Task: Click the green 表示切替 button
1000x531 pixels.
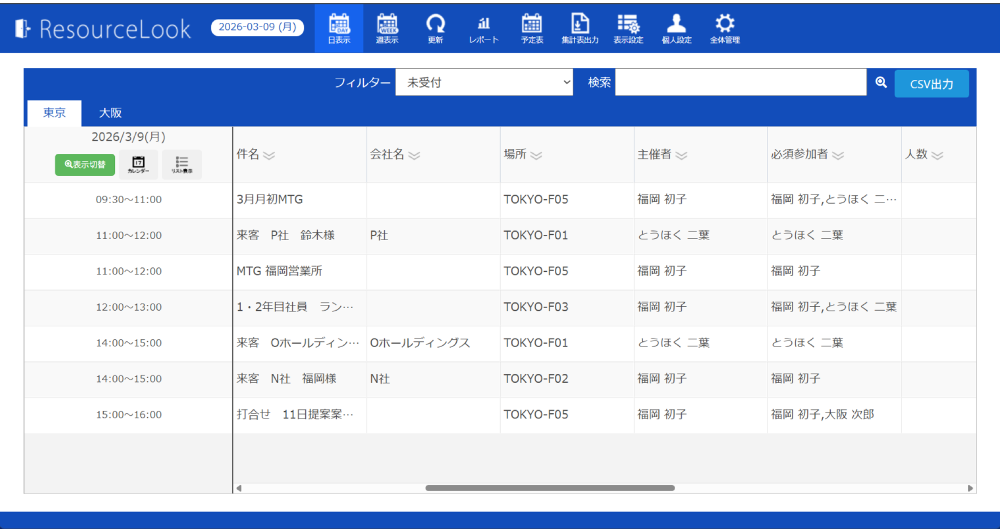Action: click(85, 164)
